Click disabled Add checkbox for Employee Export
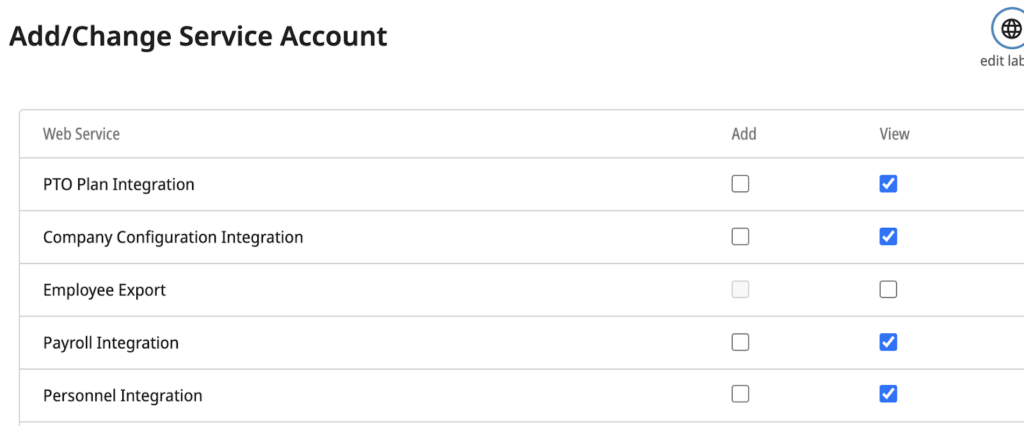Screen dimensions: 1024x426 (x=740, y=290)
